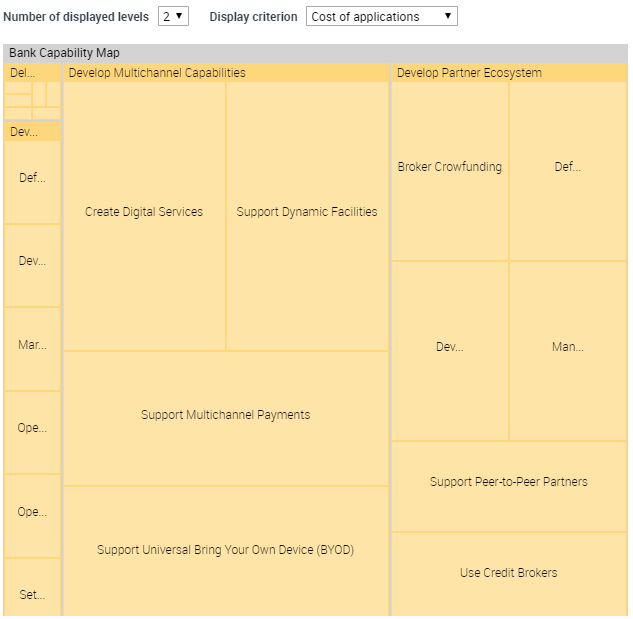Open the Use Credit Brokers tile
The height and width of the screenshot is (619, 633).
(x=509, y=573)
